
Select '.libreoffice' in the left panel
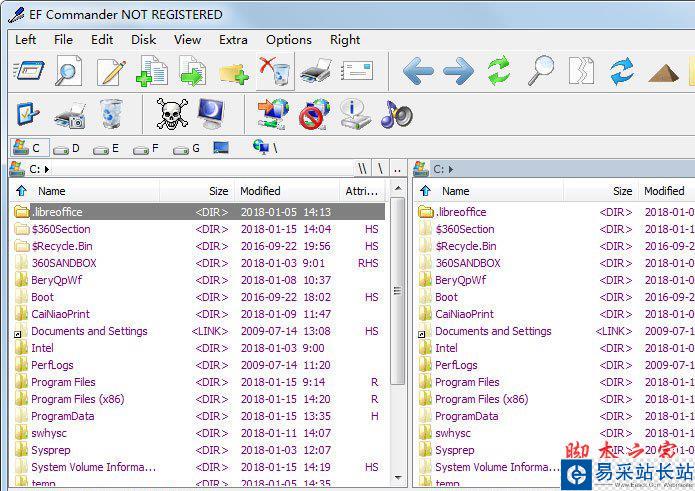click(x=198, y=212)
